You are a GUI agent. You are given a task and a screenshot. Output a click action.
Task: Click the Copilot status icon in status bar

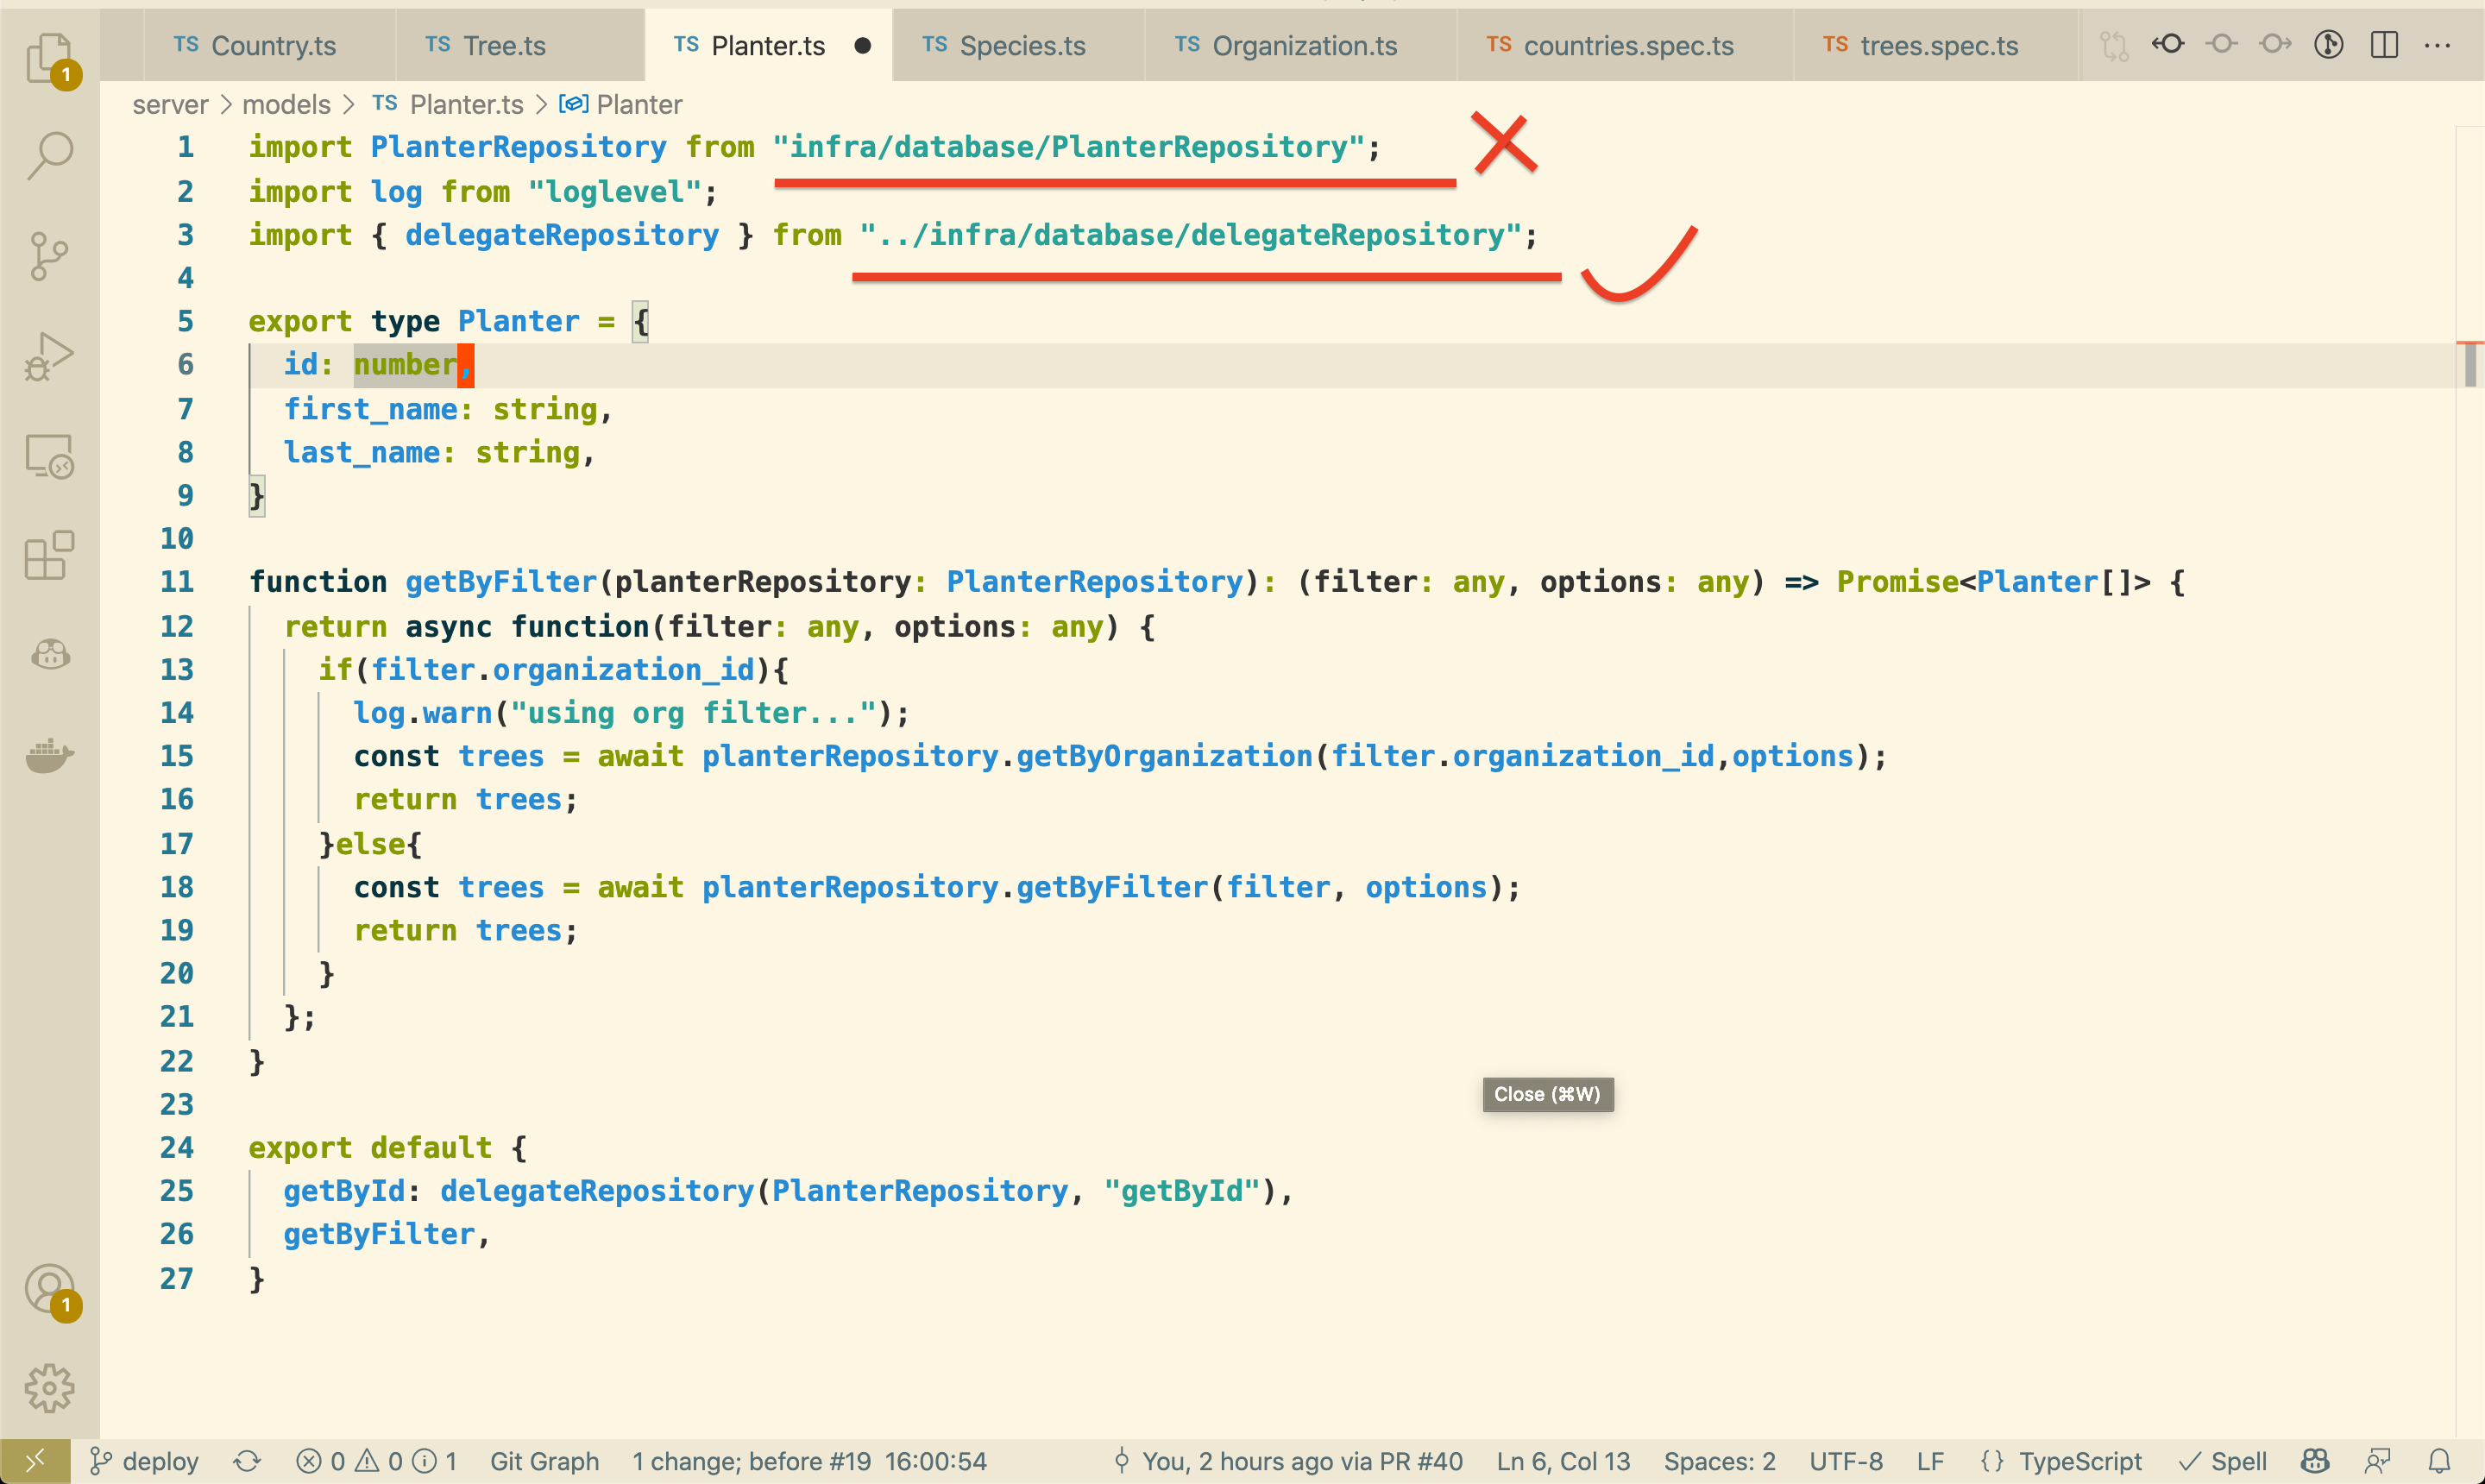coord(2315,1461)
